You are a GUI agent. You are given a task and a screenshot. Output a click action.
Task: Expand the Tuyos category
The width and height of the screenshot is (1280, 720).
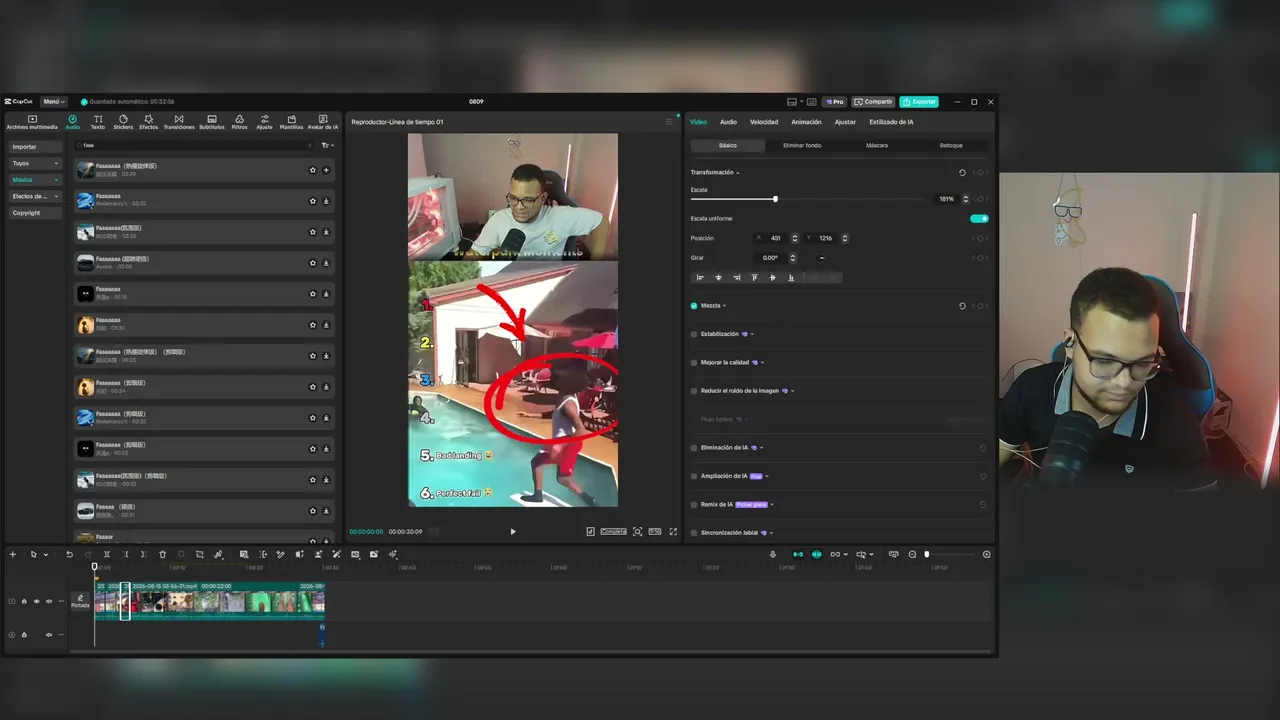(x=35, y=163)
